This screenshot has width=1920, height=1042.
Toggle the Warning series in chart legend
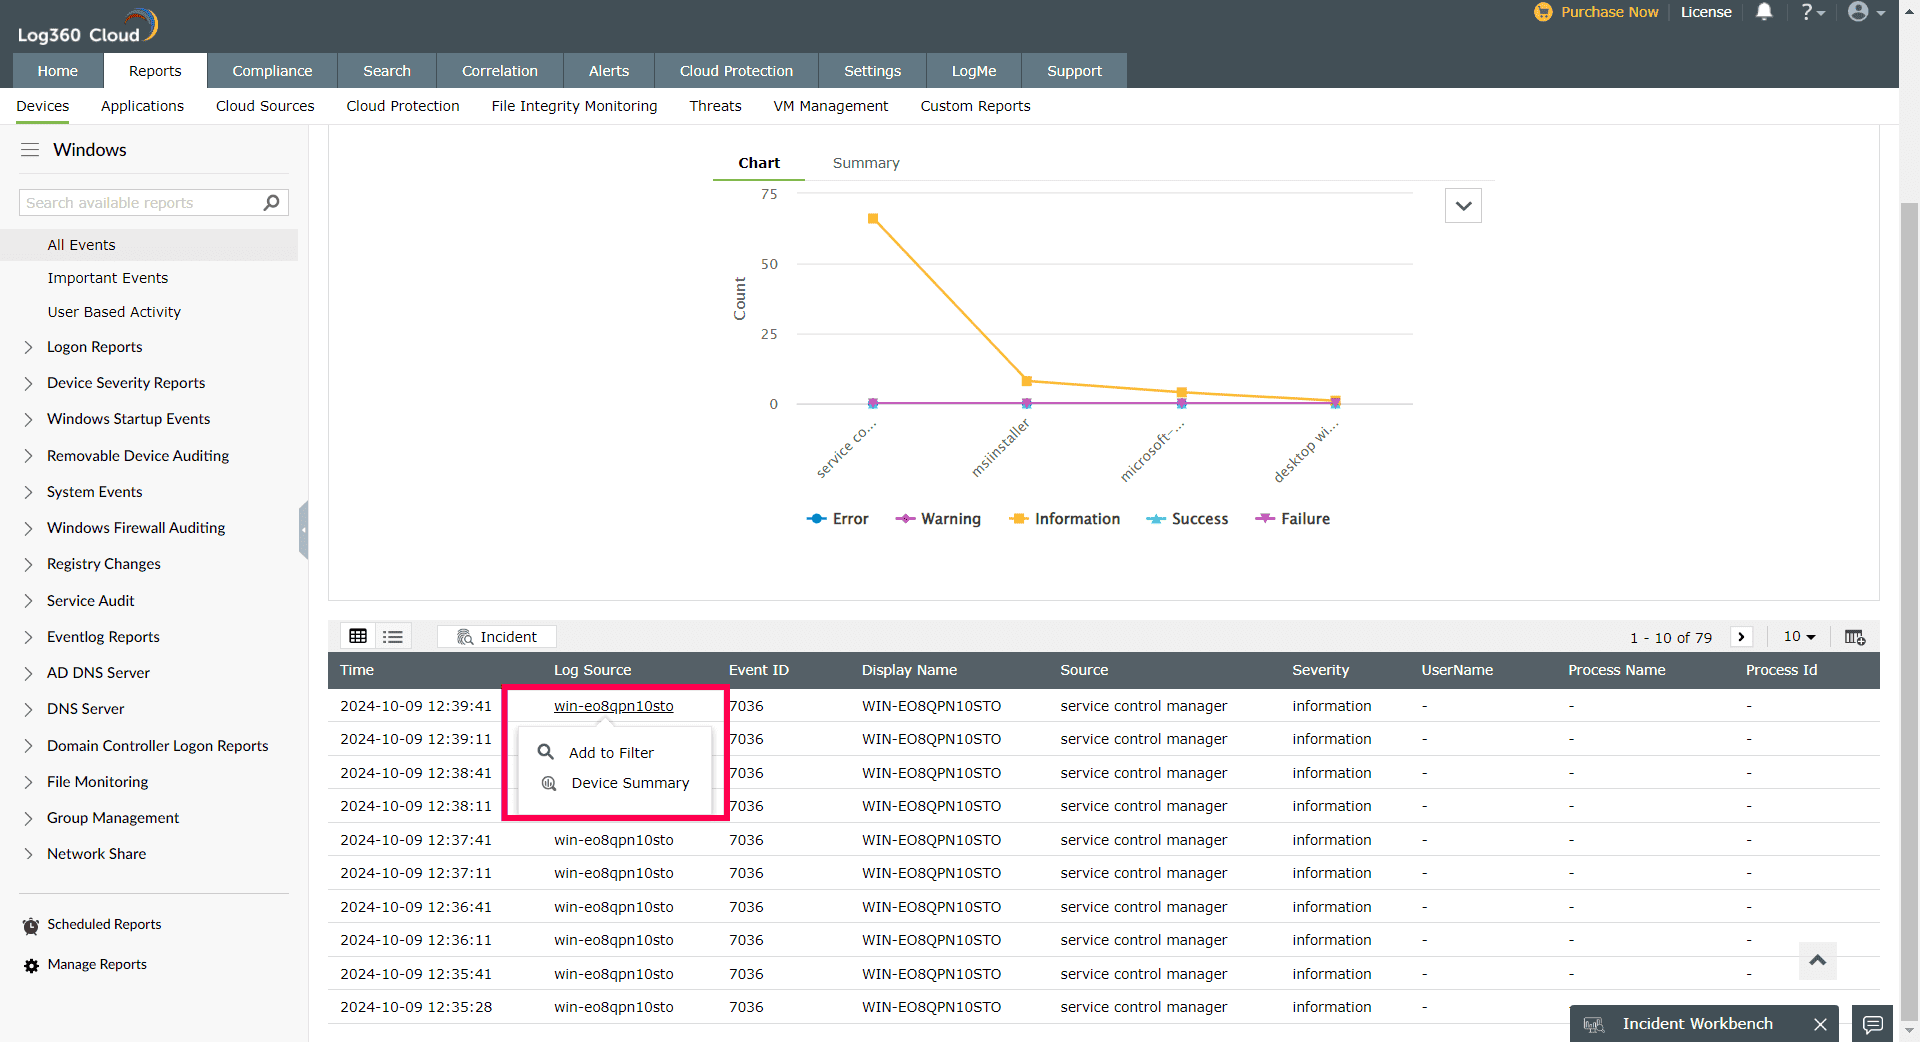938,519
